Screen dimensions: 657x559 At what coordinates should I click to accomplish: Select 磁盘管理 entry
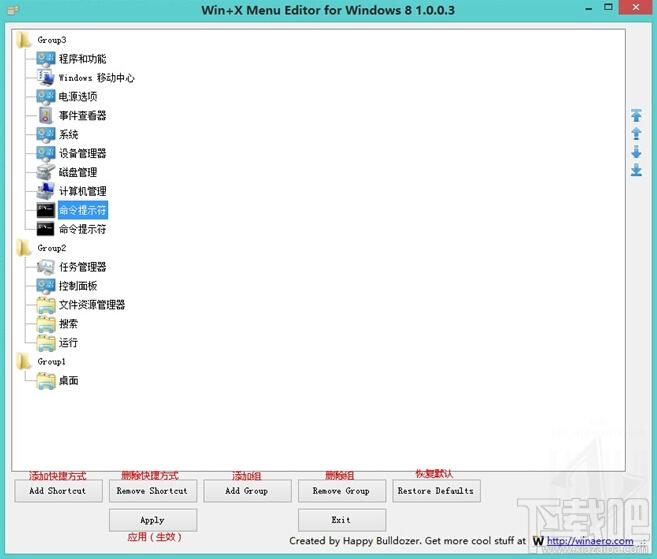tap(78, 172)
